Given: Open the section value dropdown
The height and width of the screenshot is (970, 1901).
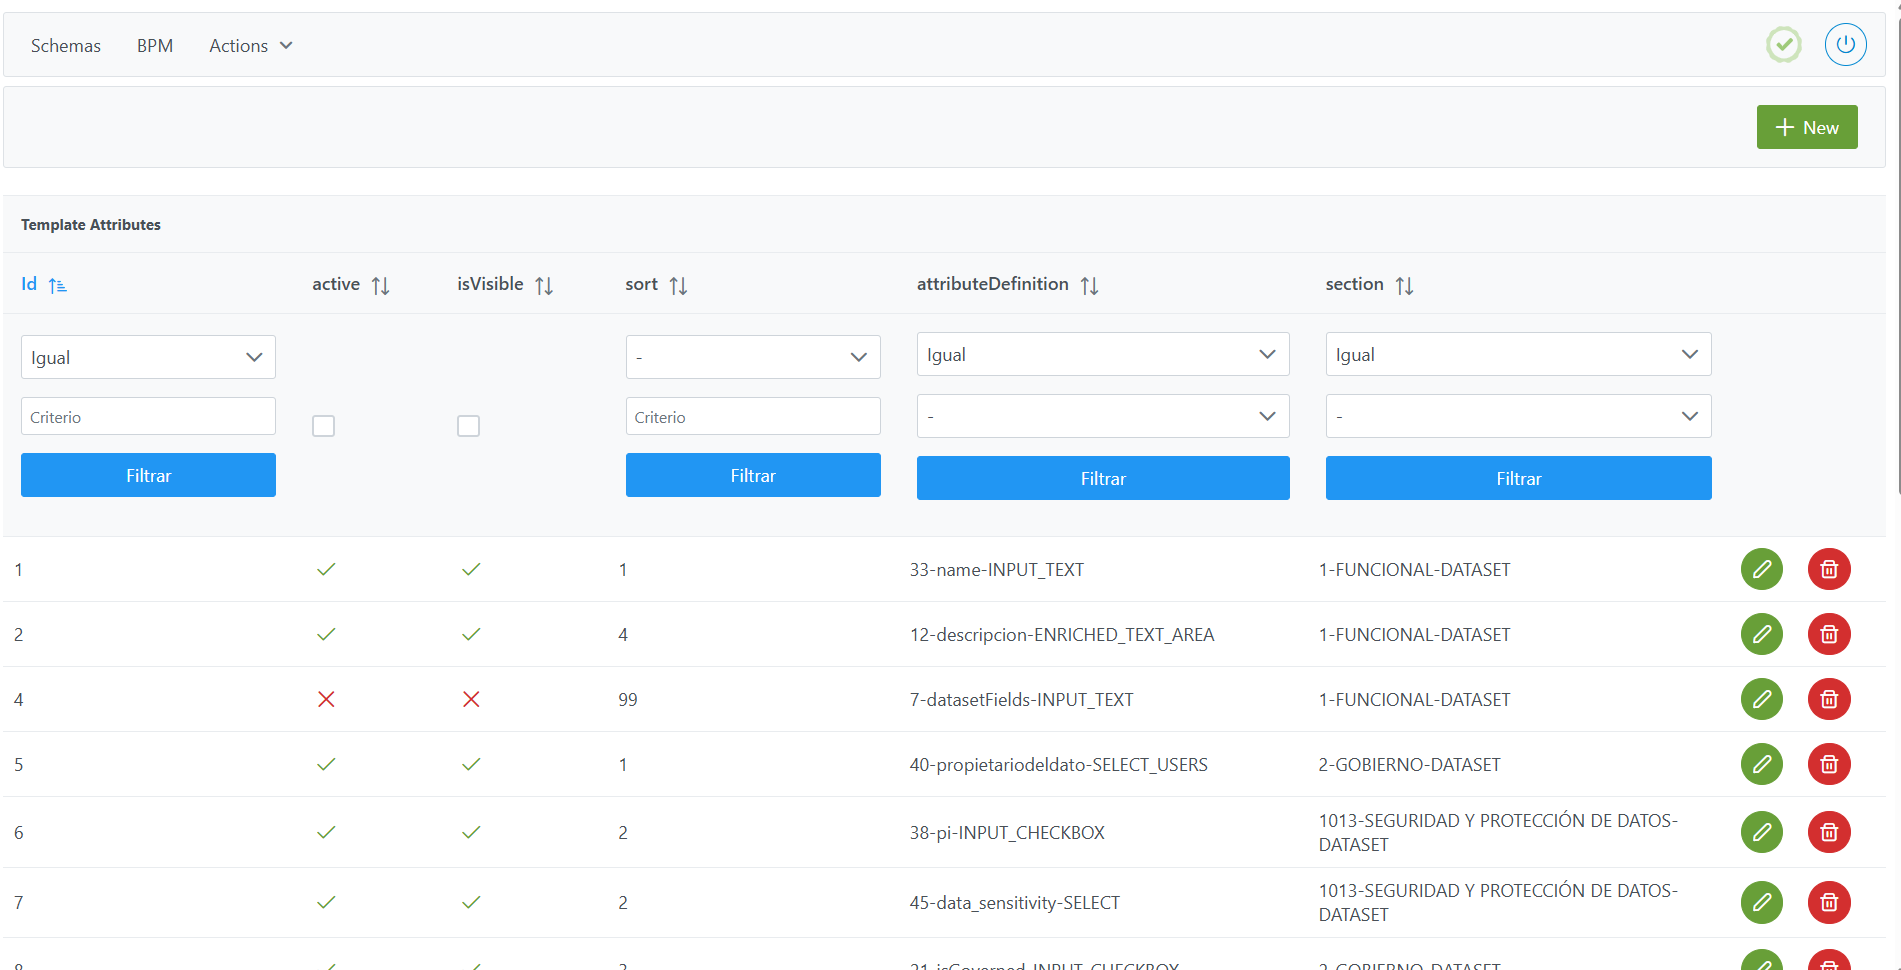Looking at the screenshot, I should click(1517, 416).
